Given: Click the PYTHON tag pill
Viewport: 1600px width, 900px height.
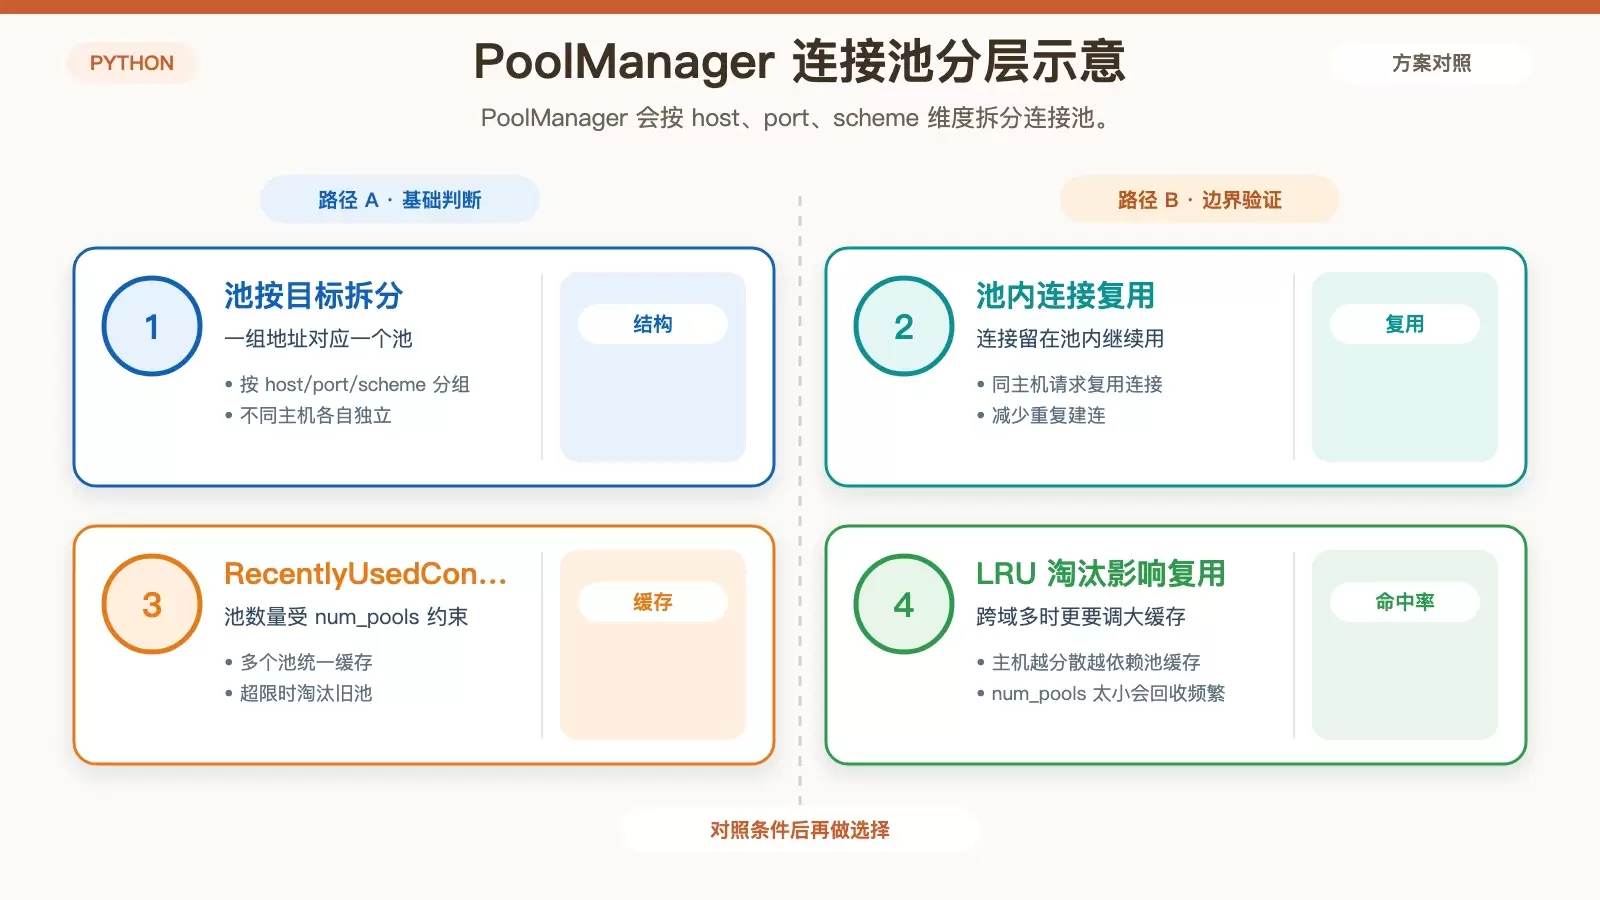Looking at the screenshot, I should pyautogui.click(x=132, y=63).
